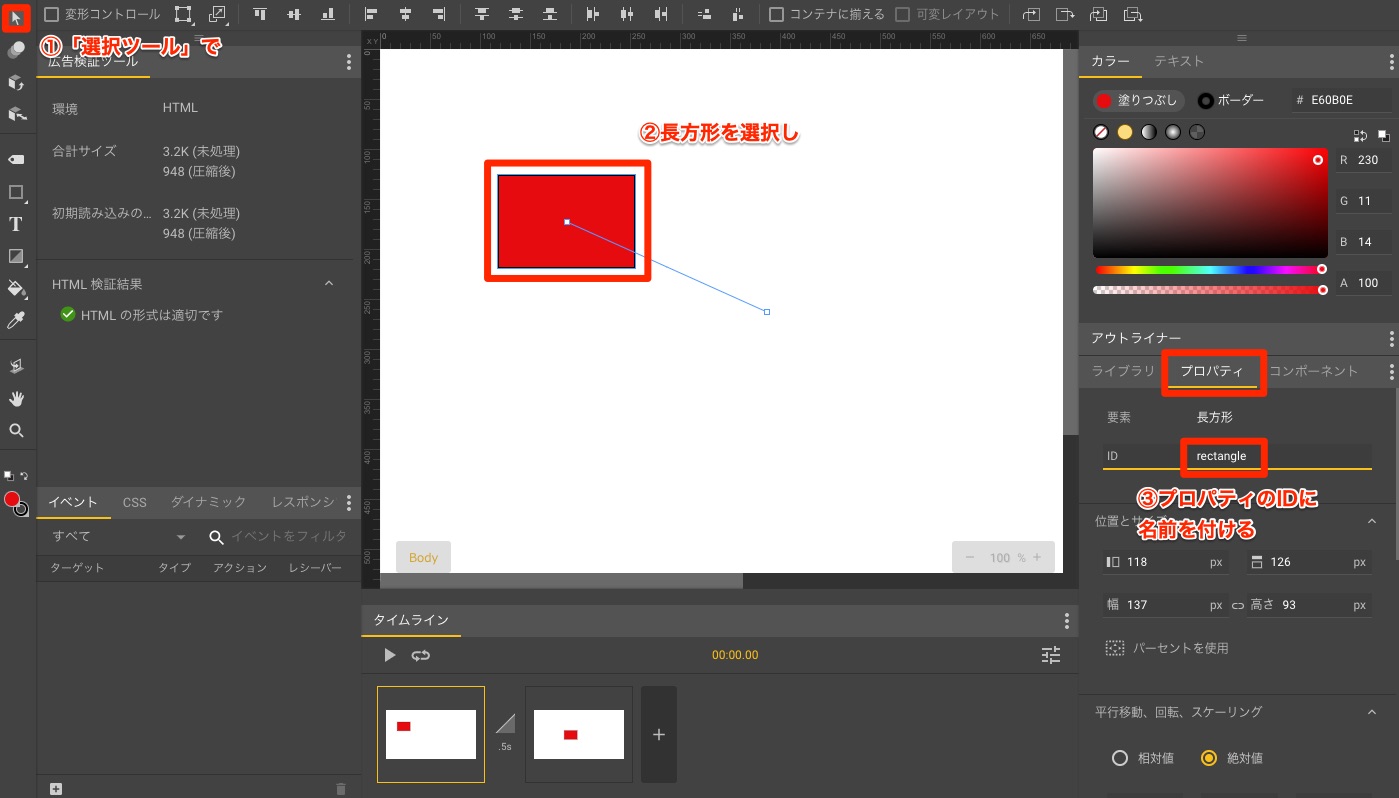Screen dimensions: 1399x798
Task: Click the bring forward icon
Action: [x=1031, y=14]
